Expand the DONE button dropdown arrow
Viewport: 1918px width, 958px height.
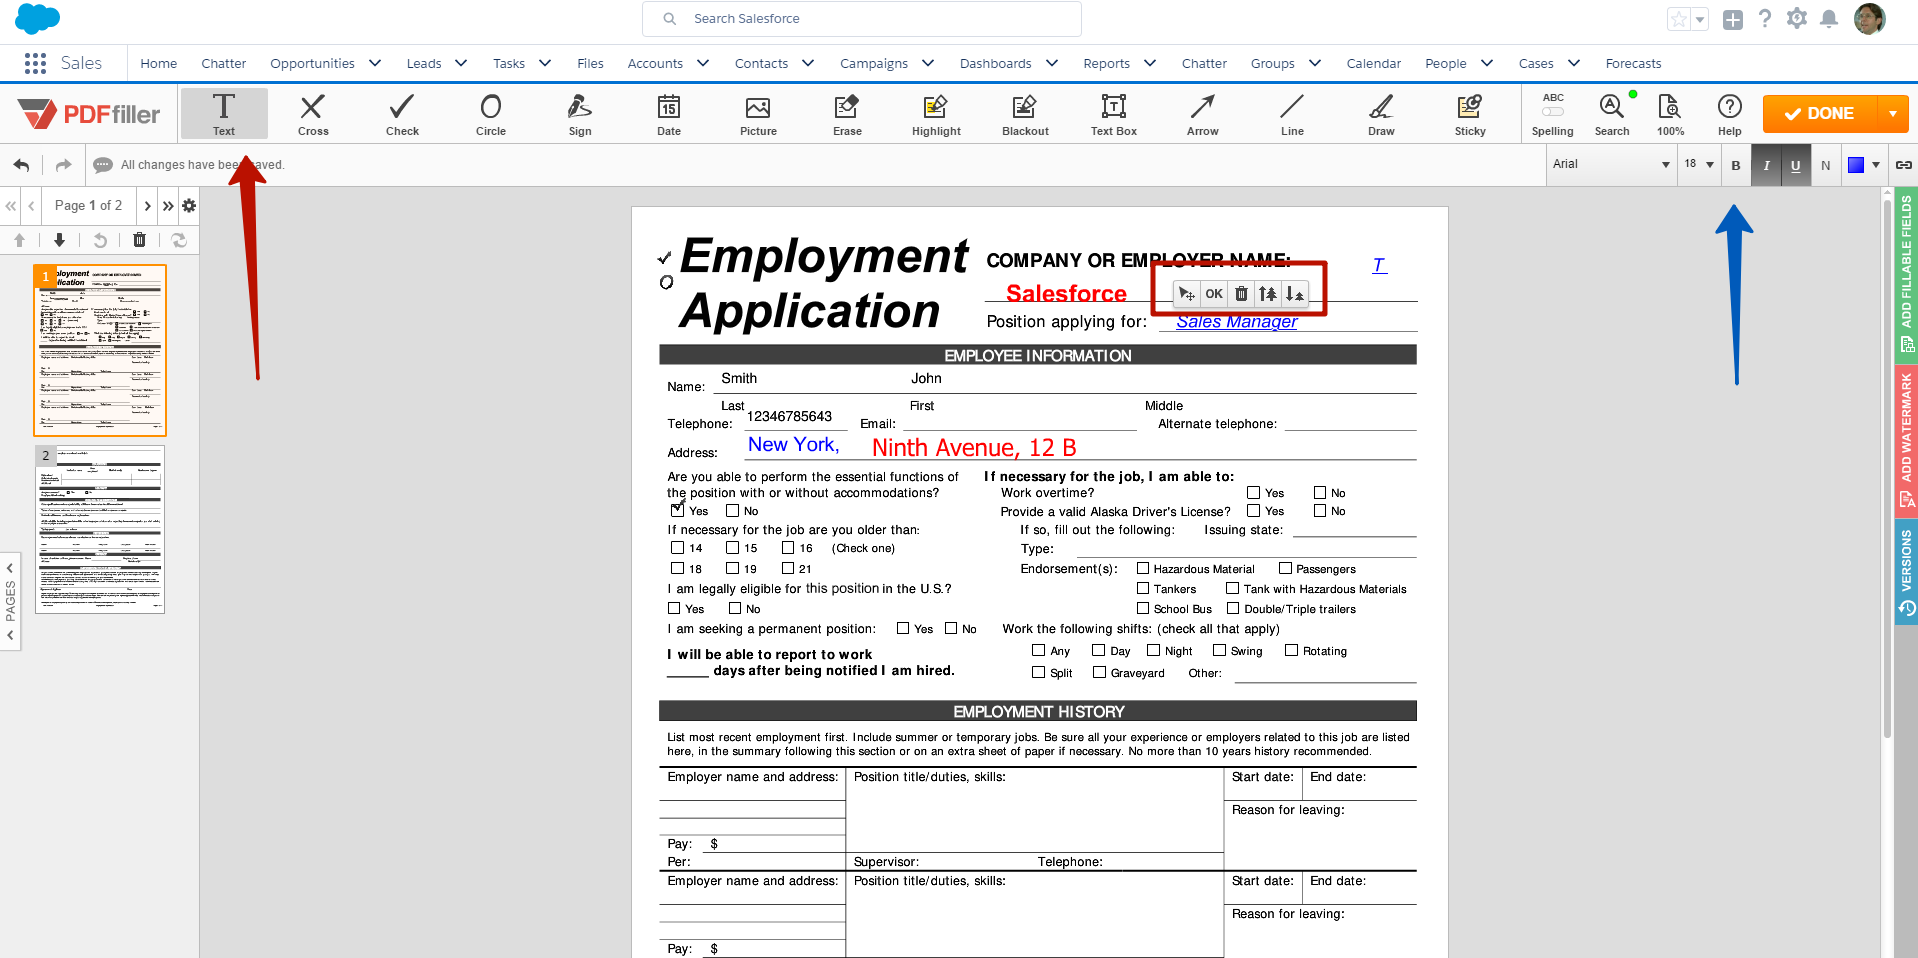[1893, 114]
